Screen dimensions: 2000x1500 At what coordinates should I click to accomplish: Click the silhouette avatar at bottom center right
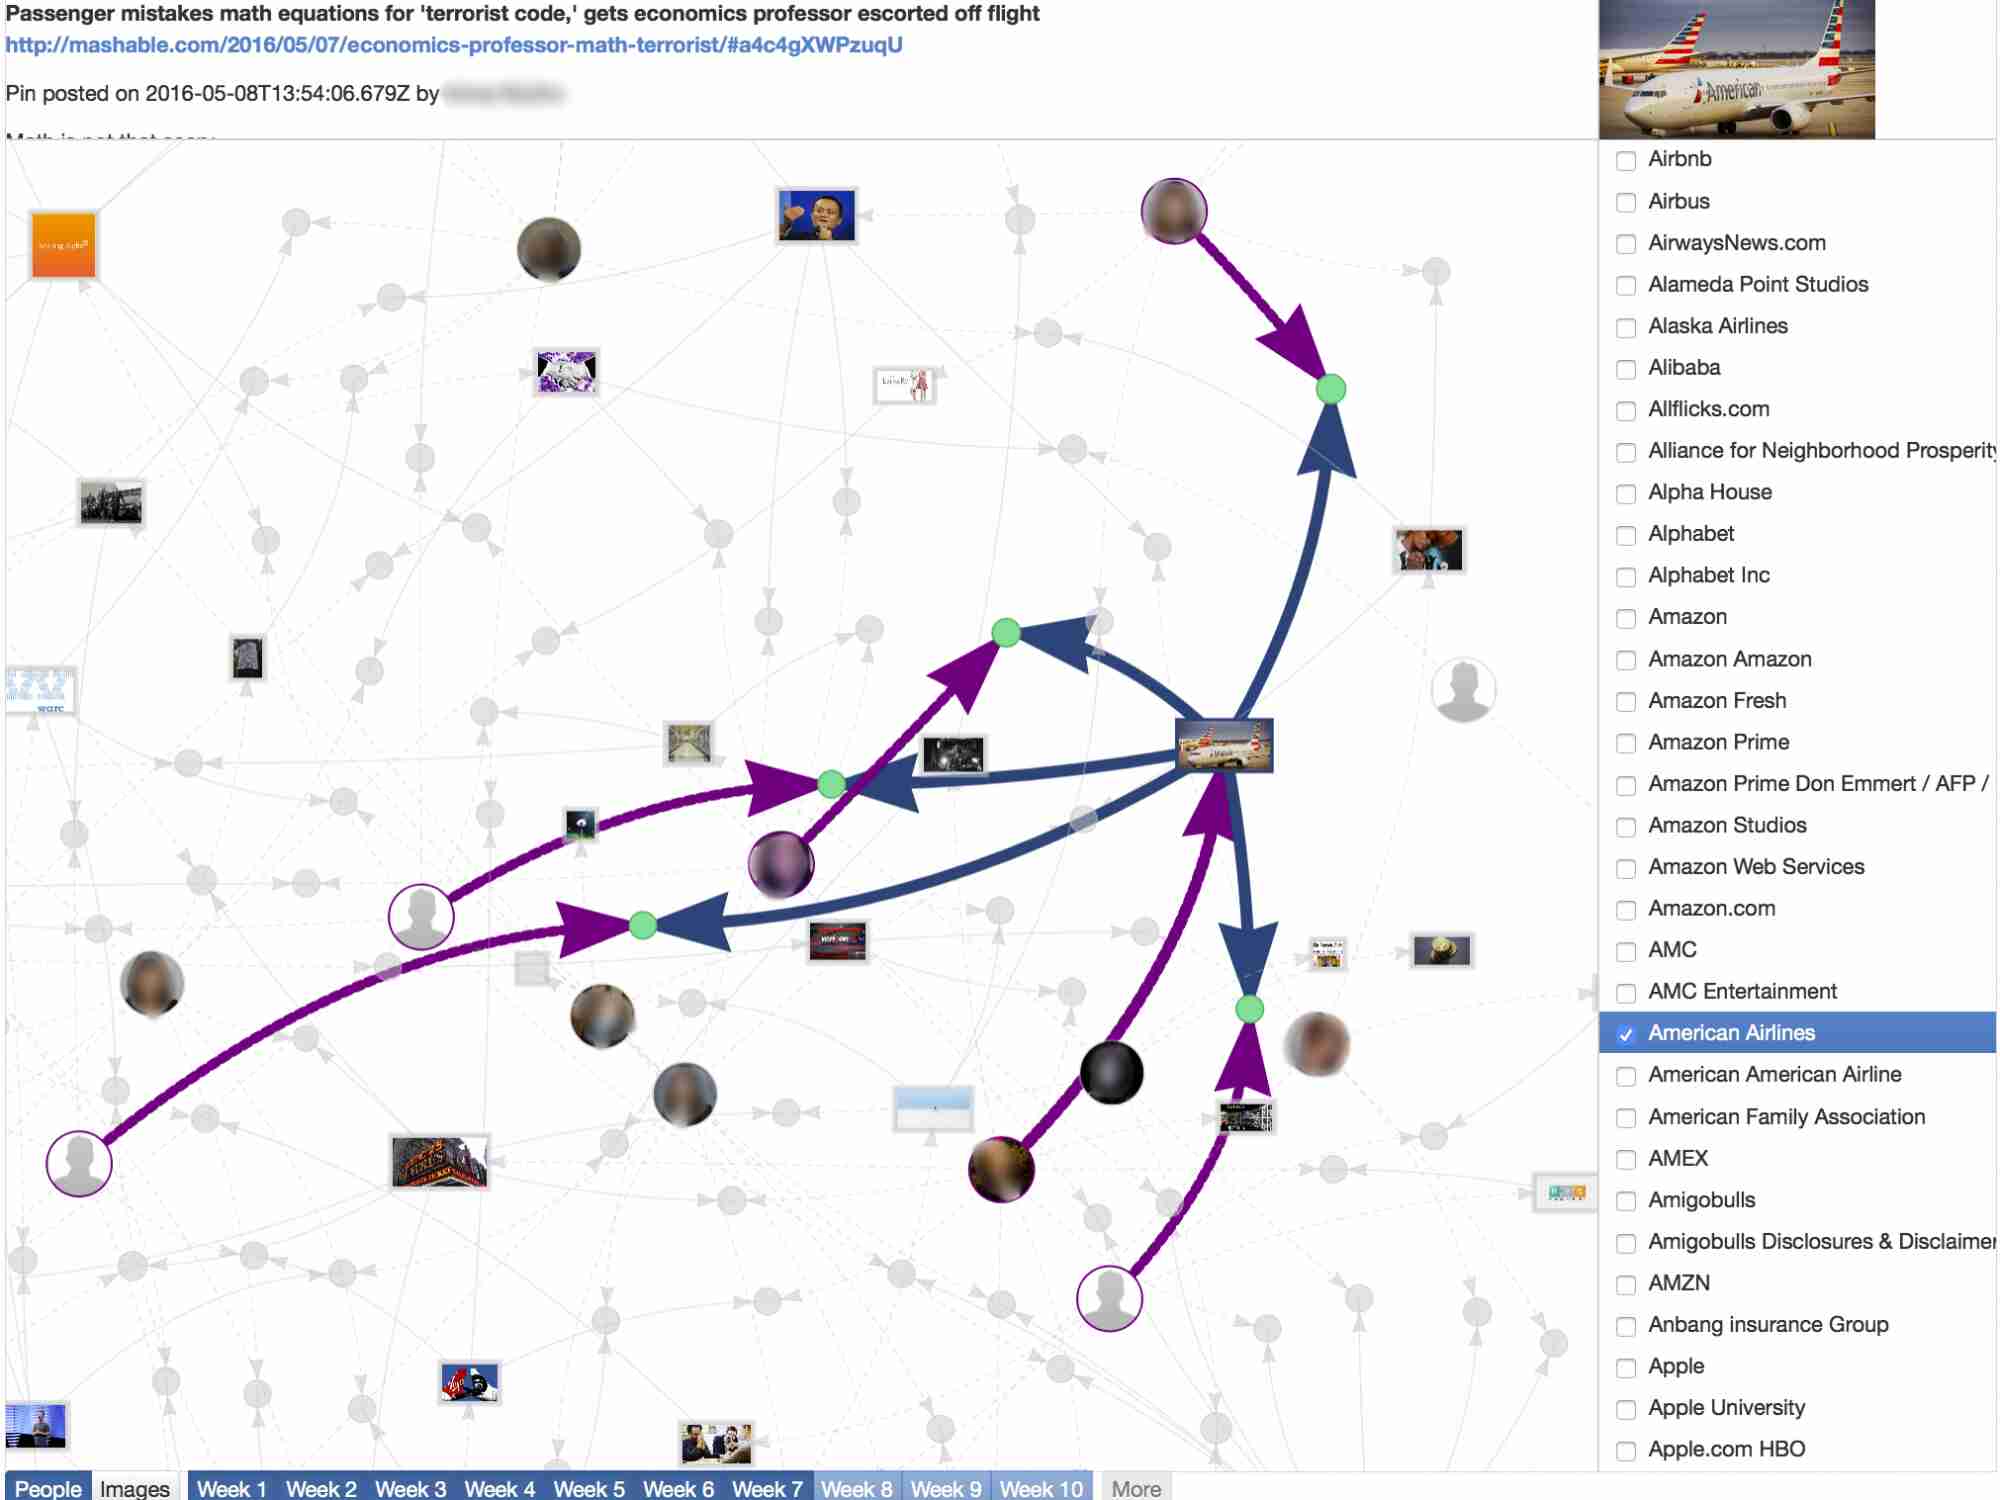coord(1109,1298)
